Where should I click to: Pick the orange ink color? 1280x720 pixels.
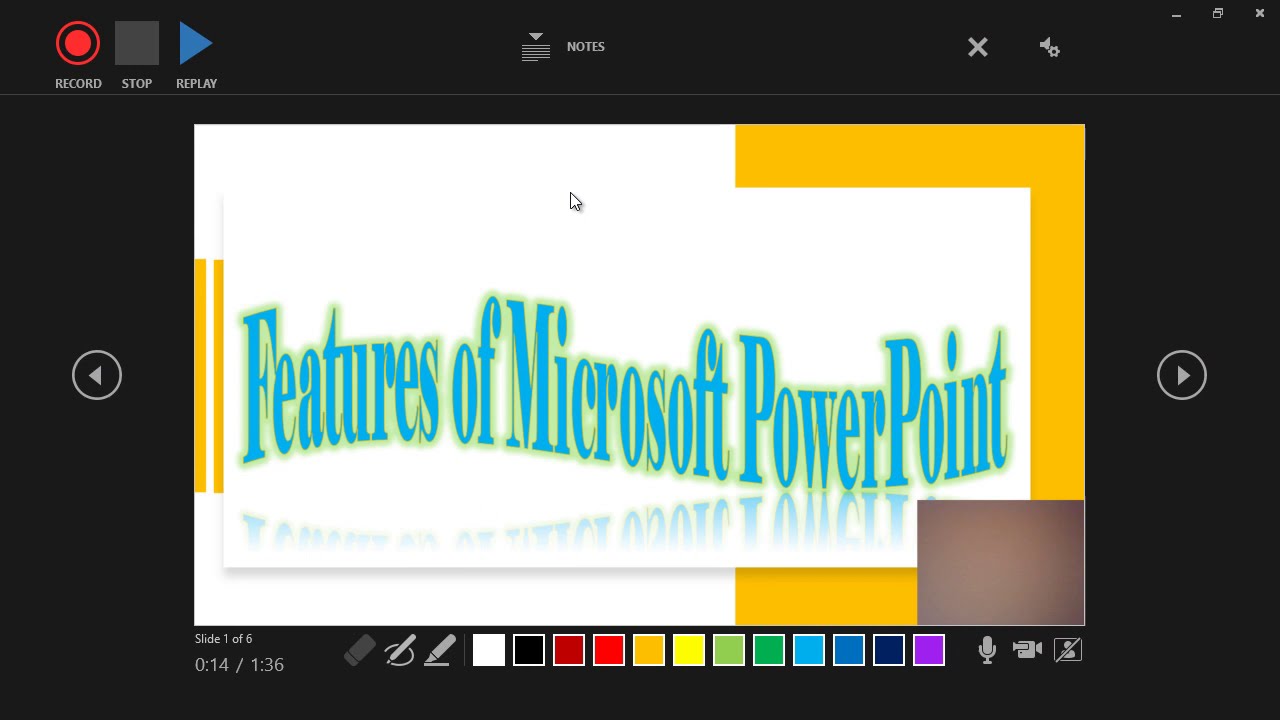click(x=649, y=650)
